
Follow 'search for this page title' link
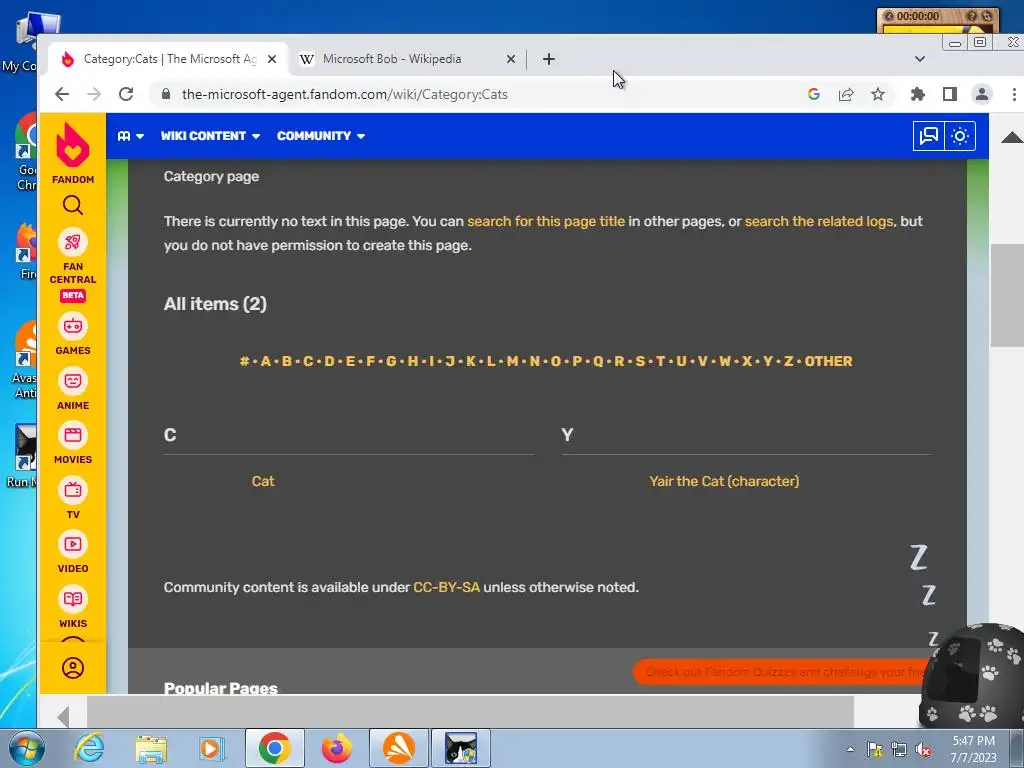(546, 221)
